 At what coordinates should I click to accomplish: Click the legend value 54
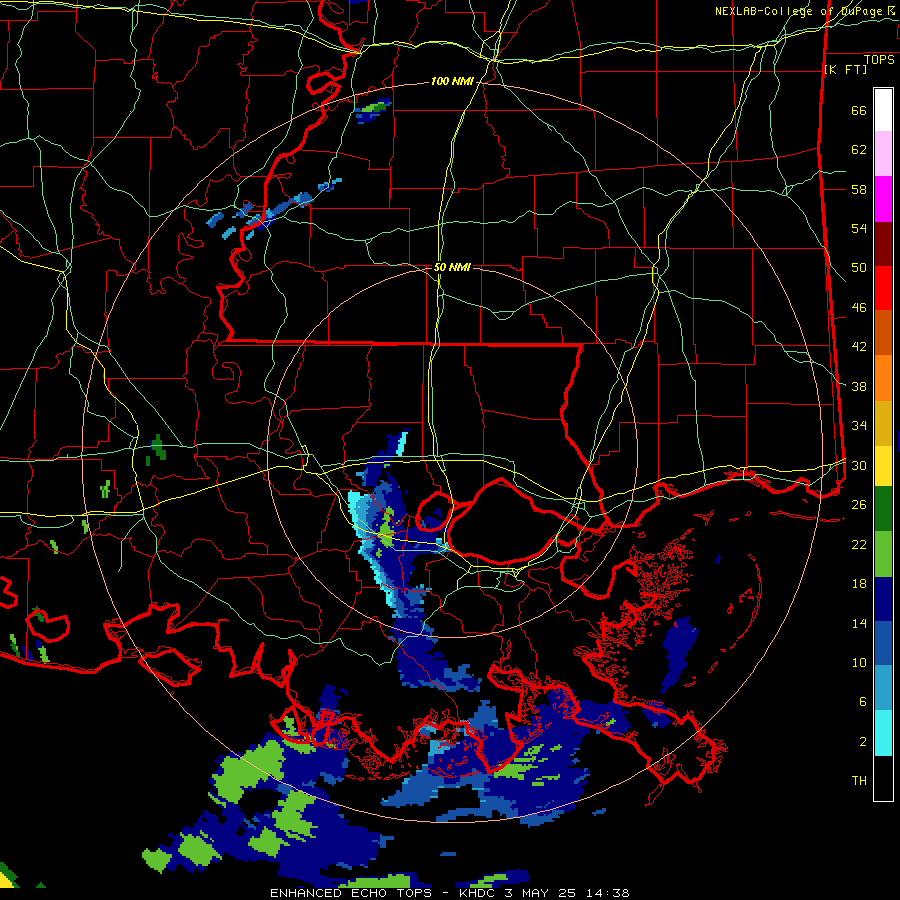tap(859, 228)
